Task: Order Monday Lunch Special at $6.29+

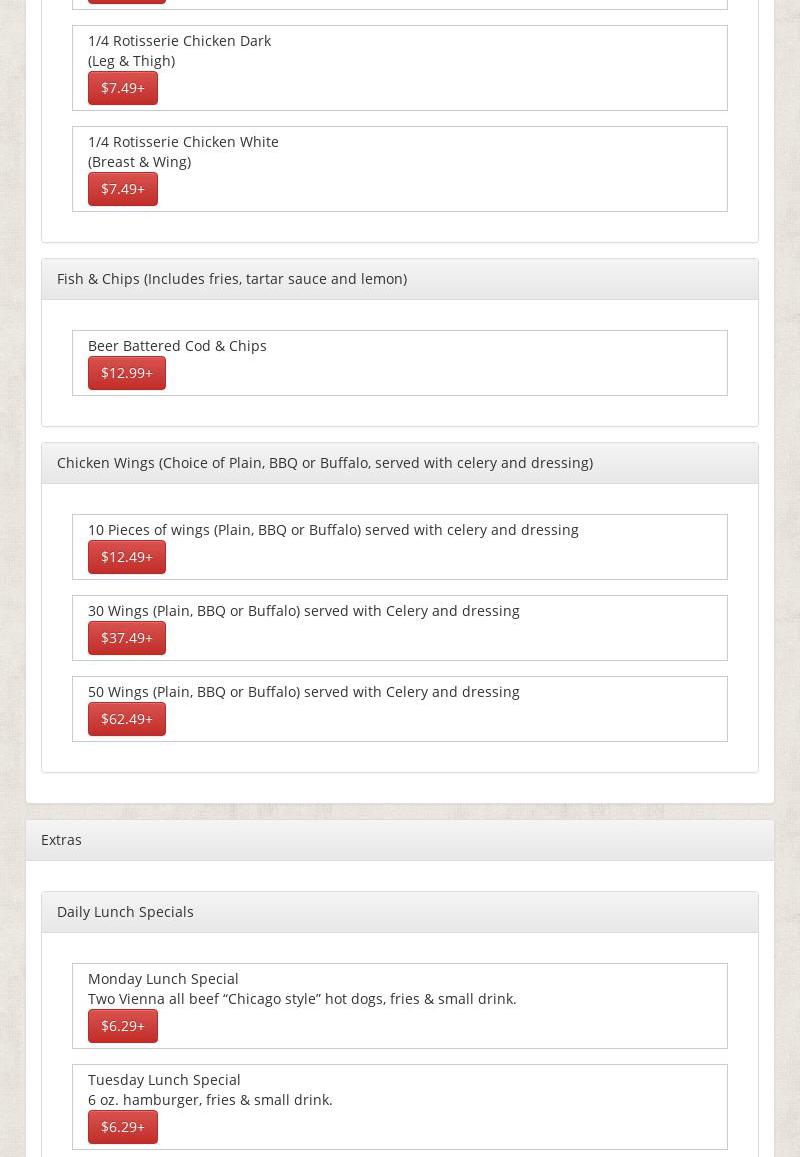Action: click(x=122, y=1026)
